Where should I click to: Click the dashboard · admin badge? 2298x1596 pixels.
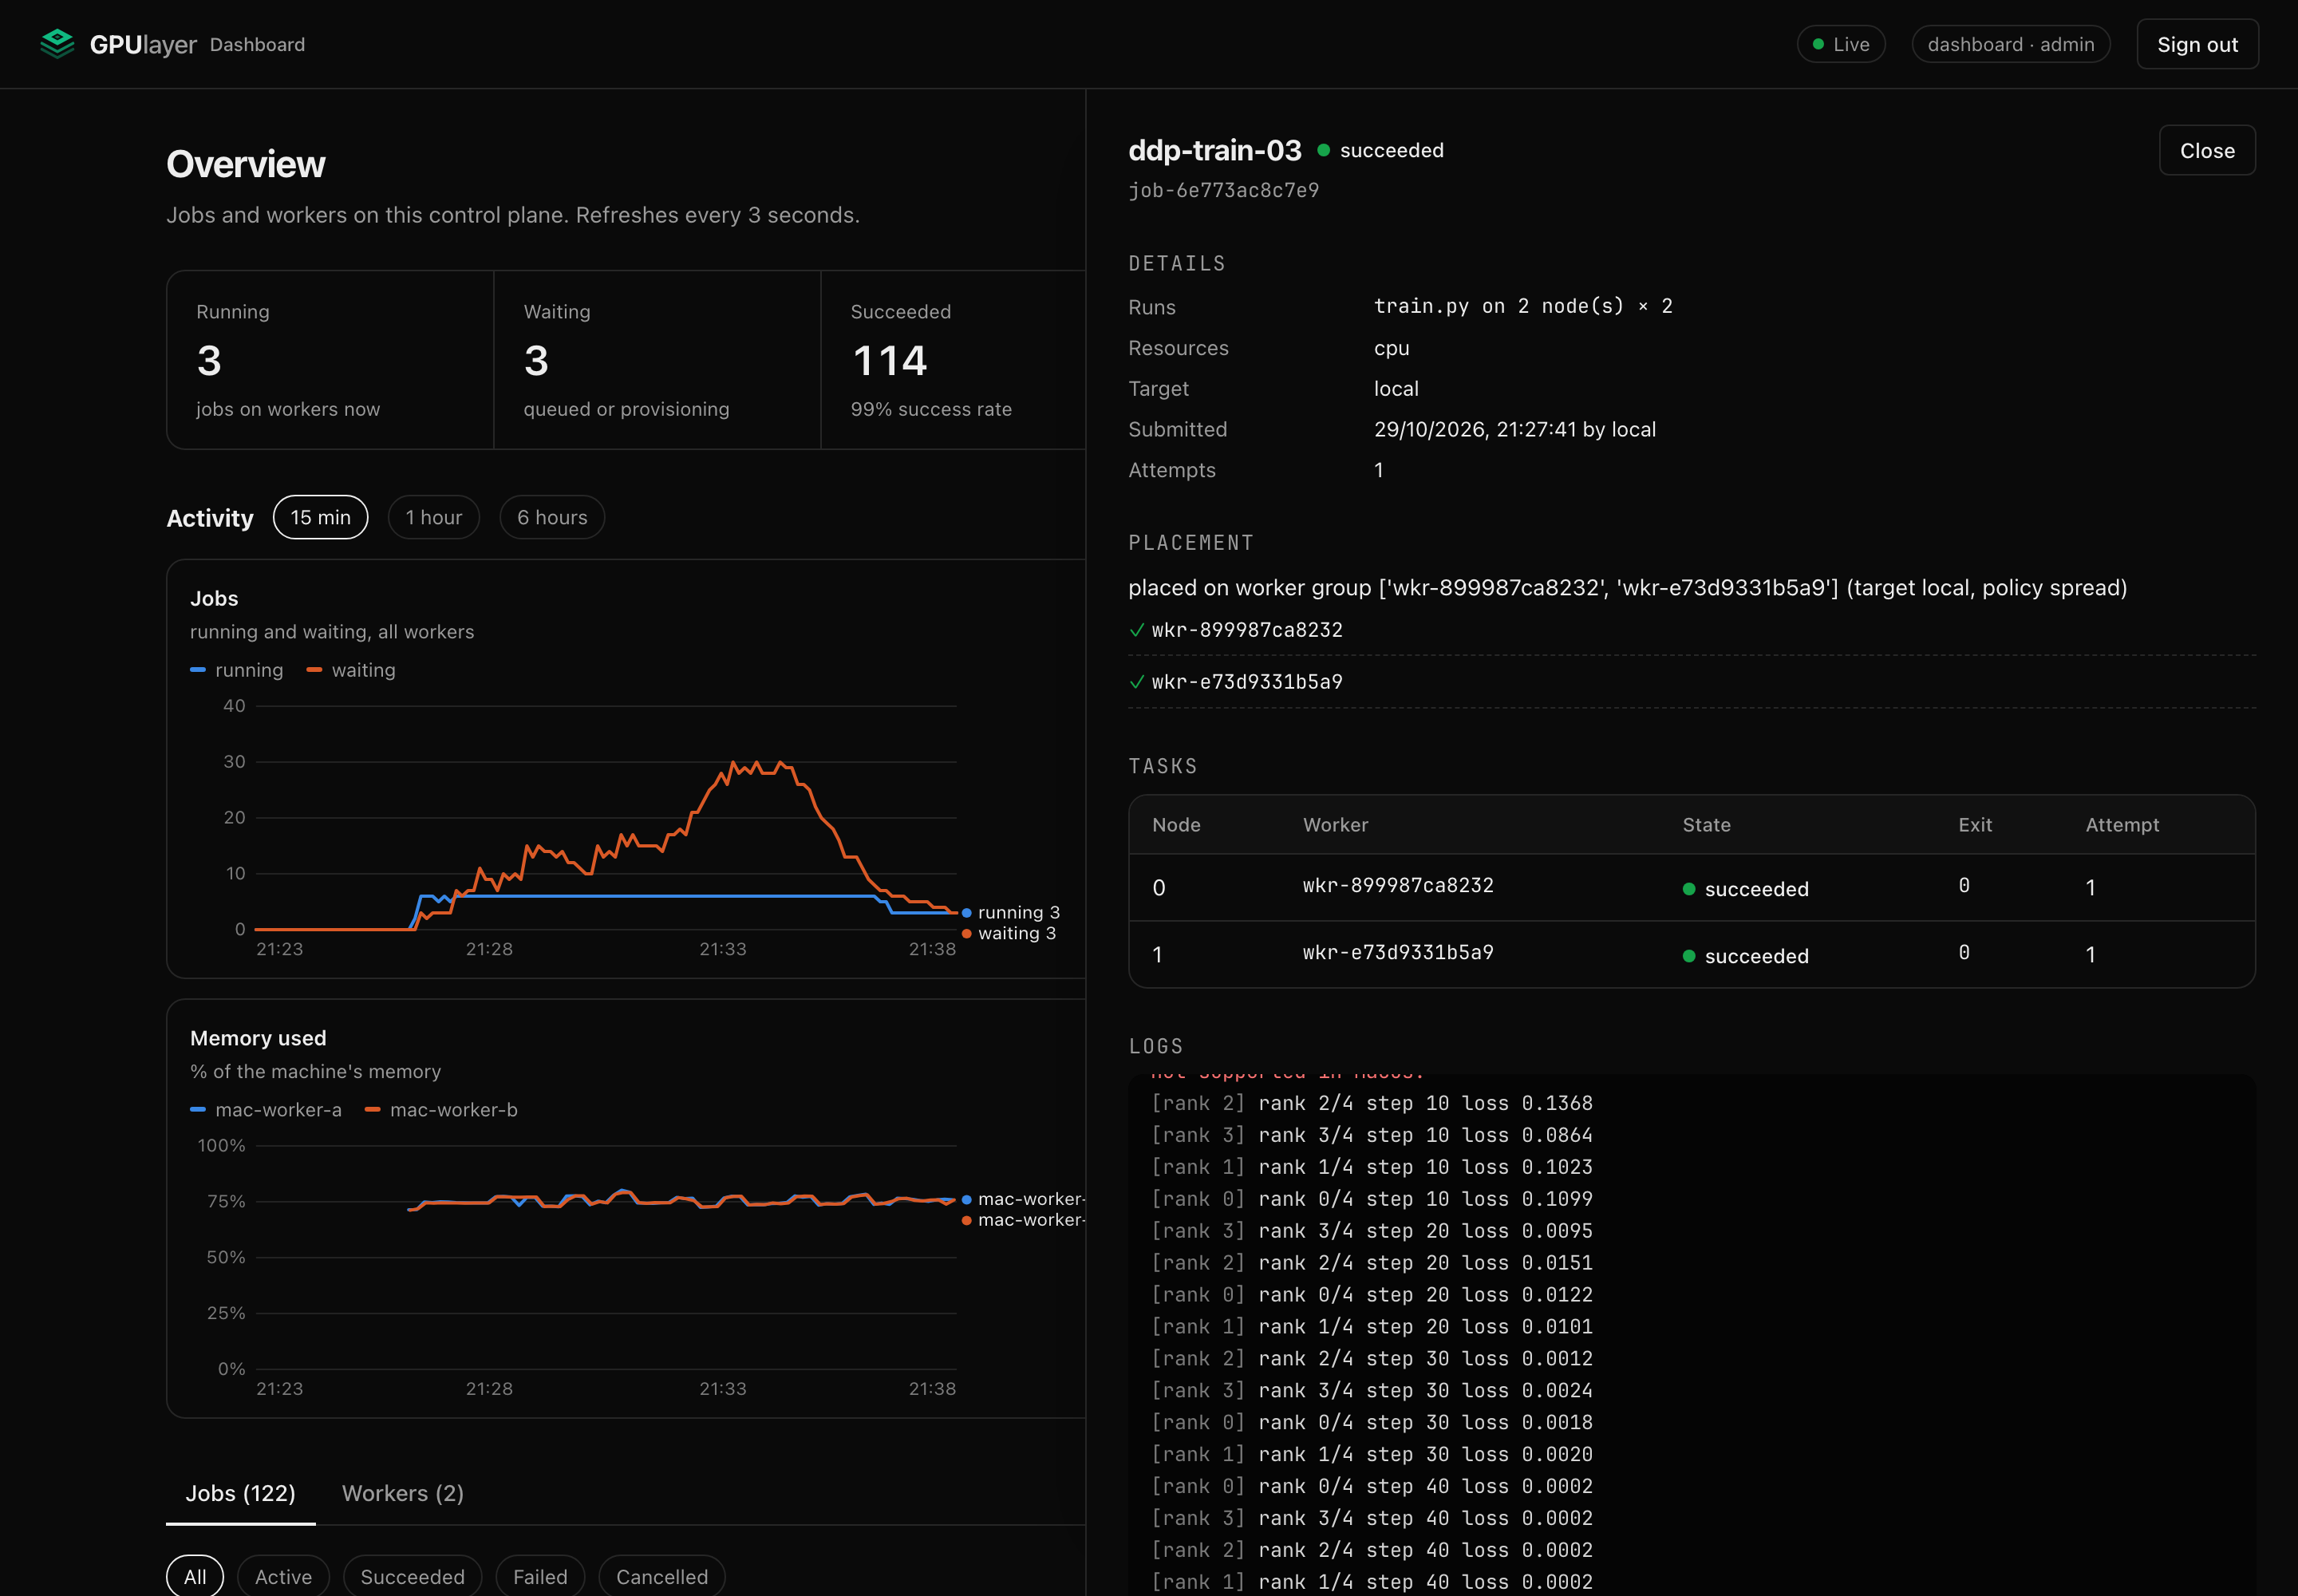[2011, 44]
